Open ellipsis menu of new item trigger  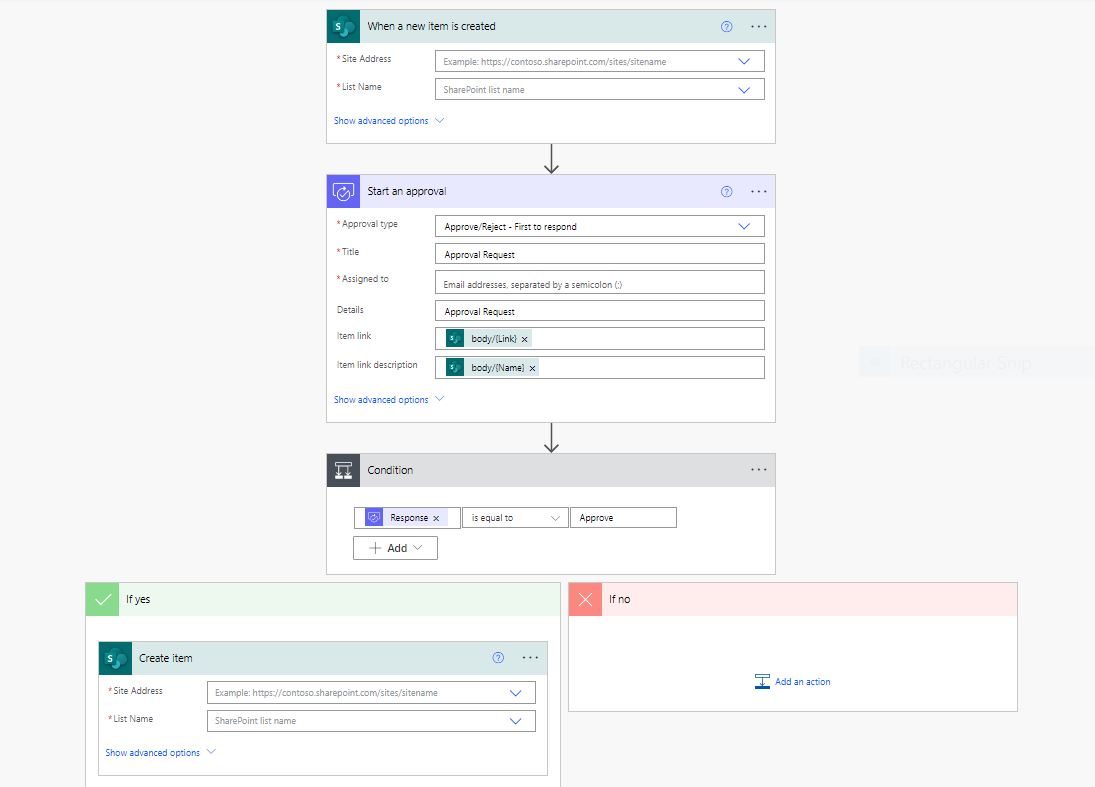coord(758,27)
